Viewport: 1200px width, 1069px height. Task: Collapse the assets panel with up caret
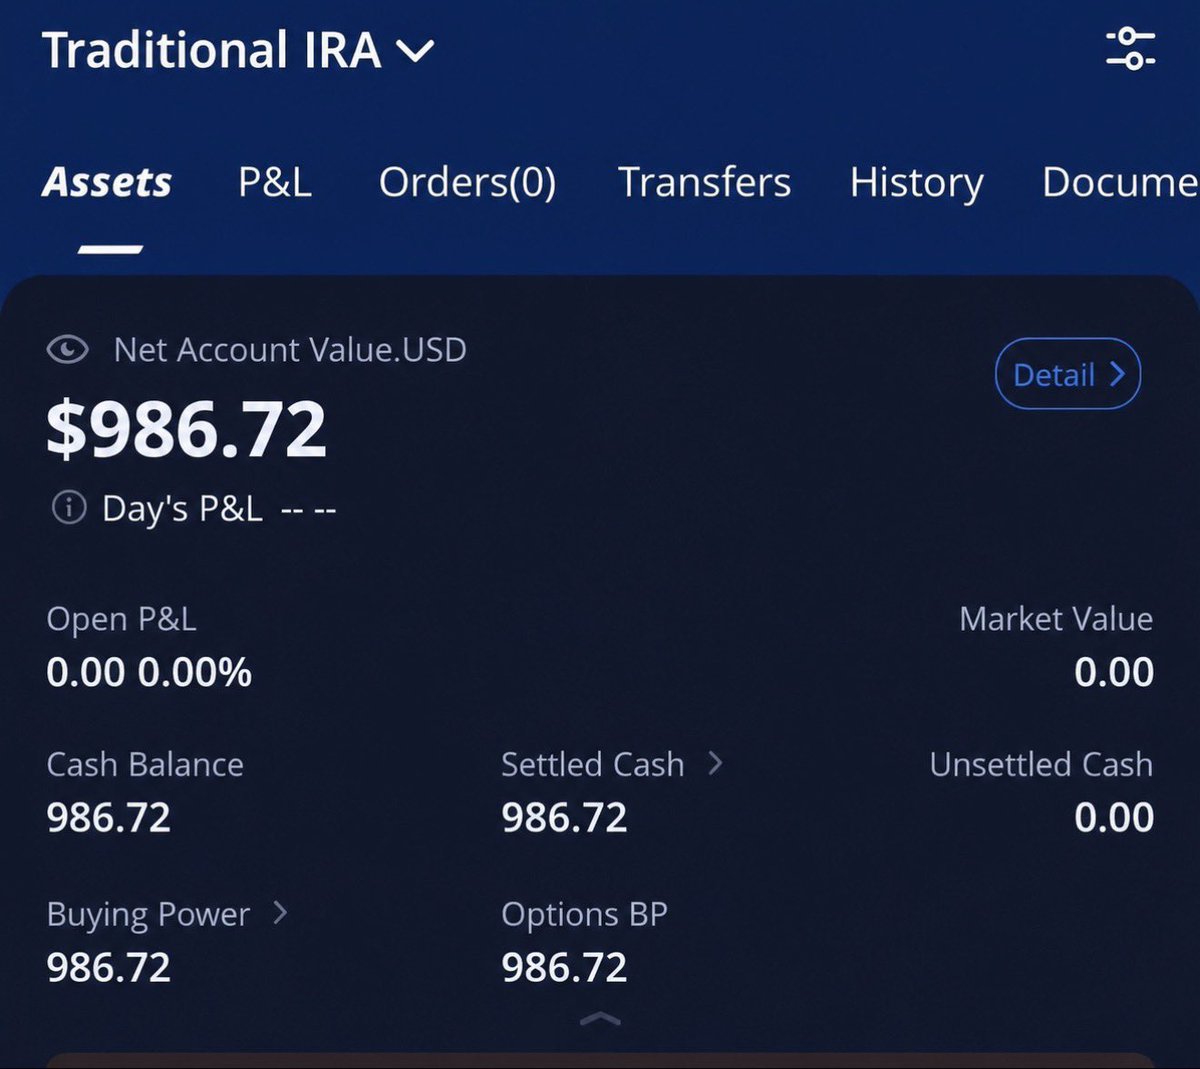click(600, 1019)
